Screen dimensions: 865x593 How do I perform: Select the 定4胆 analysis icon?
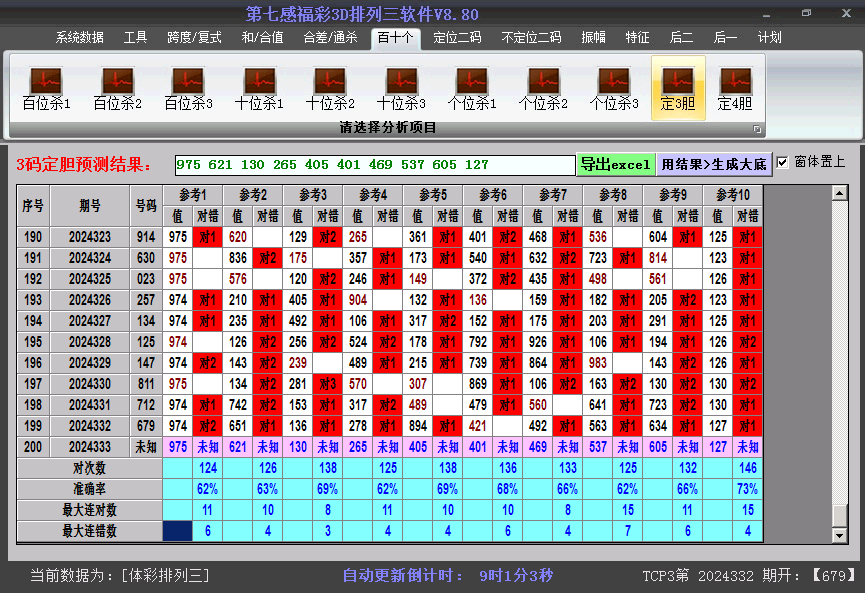(x=735, y=88)
